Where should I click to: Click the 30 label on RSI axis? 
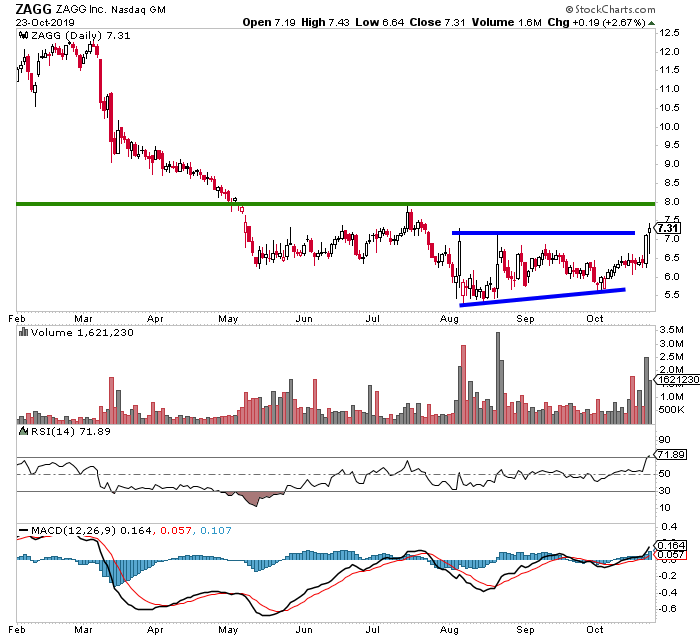665,491
